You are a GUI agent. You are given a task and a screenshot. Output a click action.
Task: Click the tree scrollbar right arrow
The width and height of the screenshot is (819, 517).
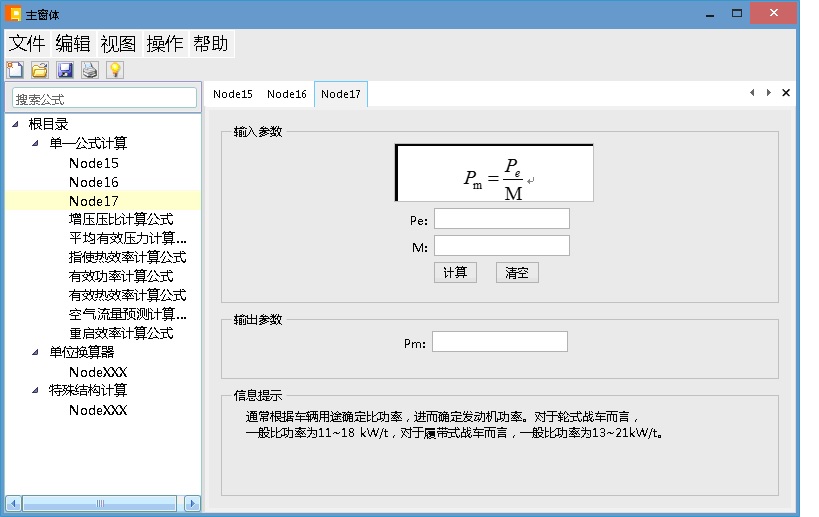click(192, 503)
